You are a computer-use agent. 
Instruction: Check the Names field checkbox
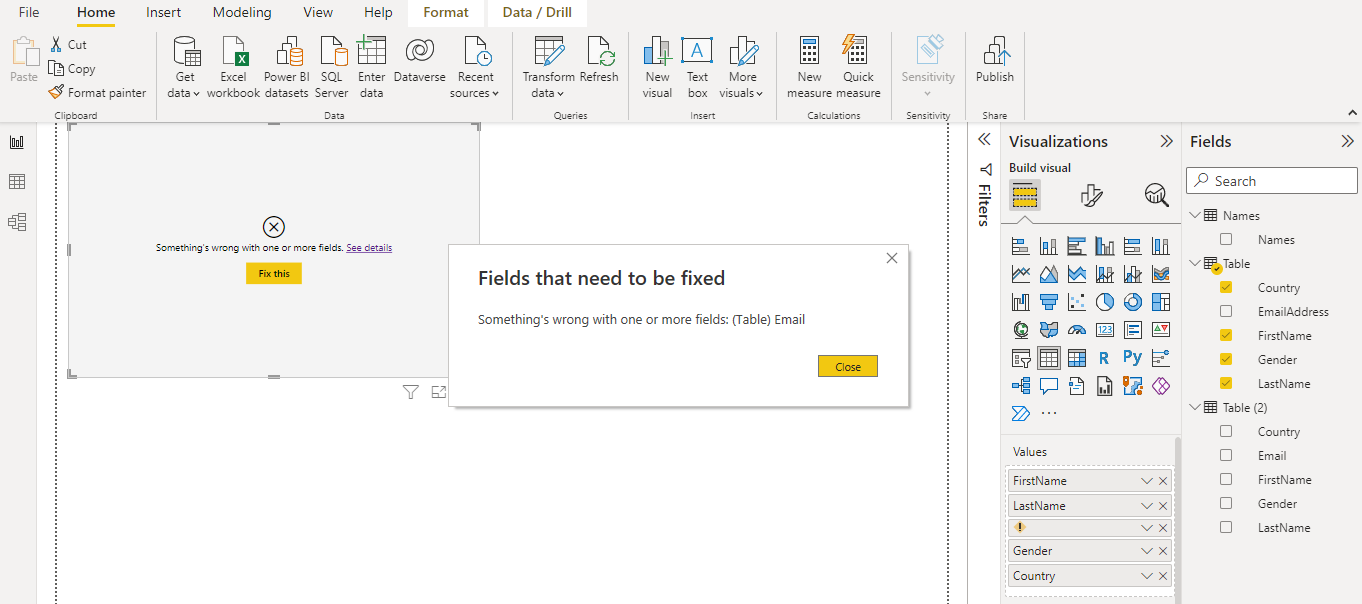[1226, 239]
